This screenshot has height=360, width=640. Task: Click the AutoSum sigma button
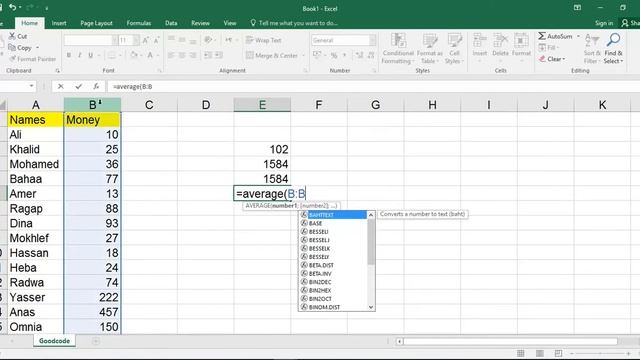[555, 36]
